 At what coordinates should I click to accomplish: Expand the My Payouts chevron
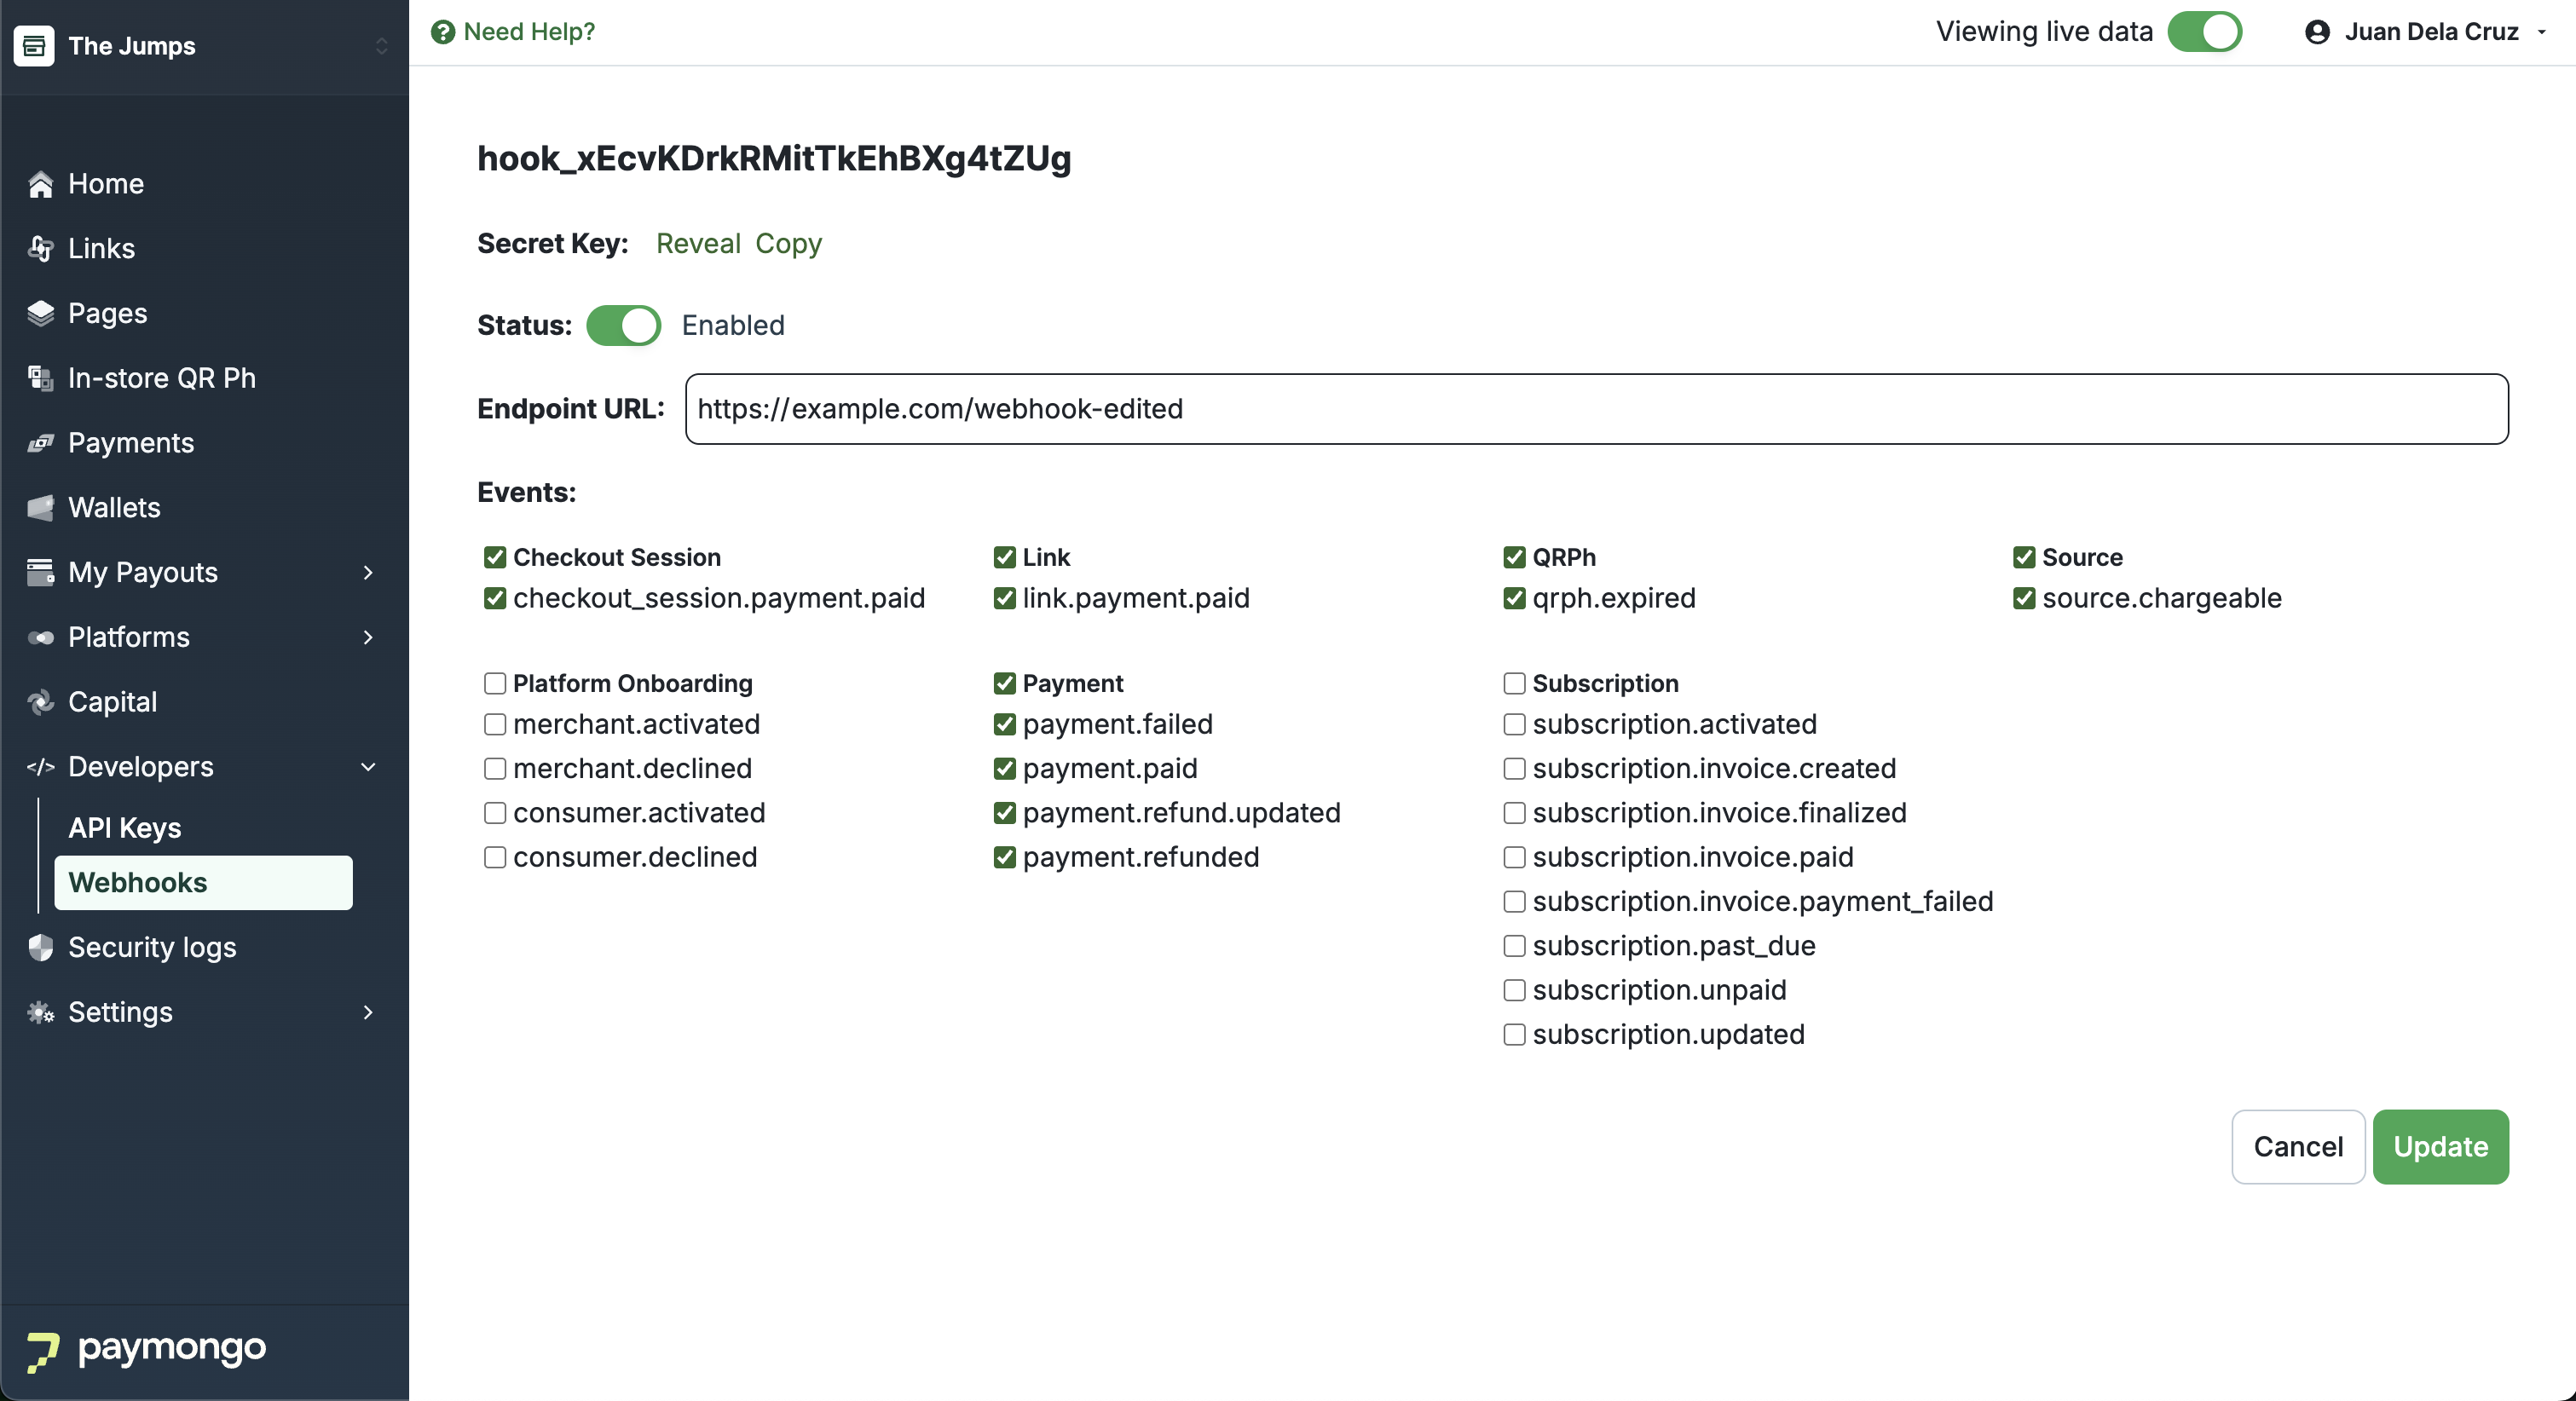[368, 573]
